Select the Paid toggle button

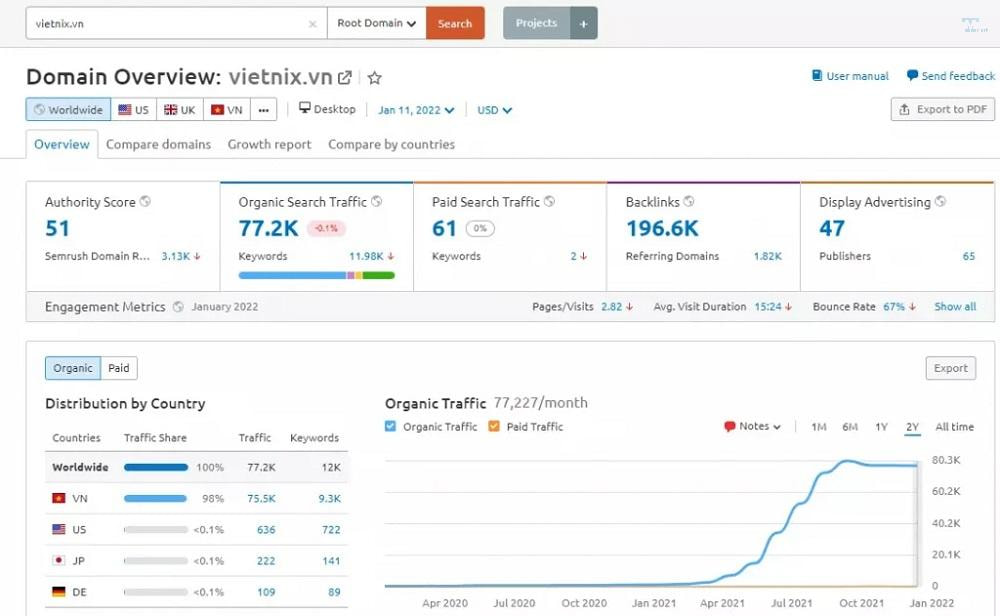(119, 368)
